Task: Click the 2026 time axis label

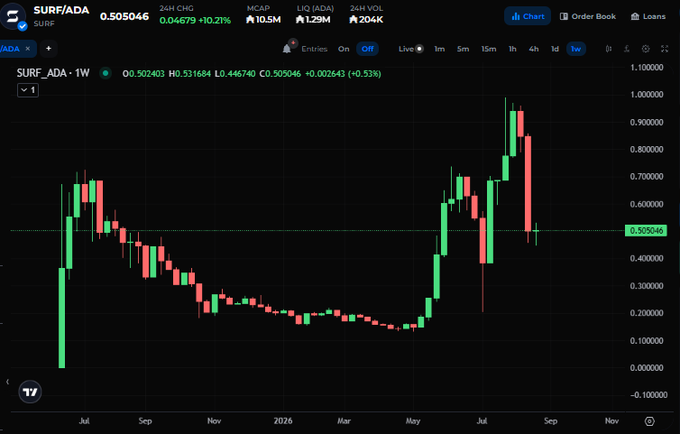Action: 283,421
